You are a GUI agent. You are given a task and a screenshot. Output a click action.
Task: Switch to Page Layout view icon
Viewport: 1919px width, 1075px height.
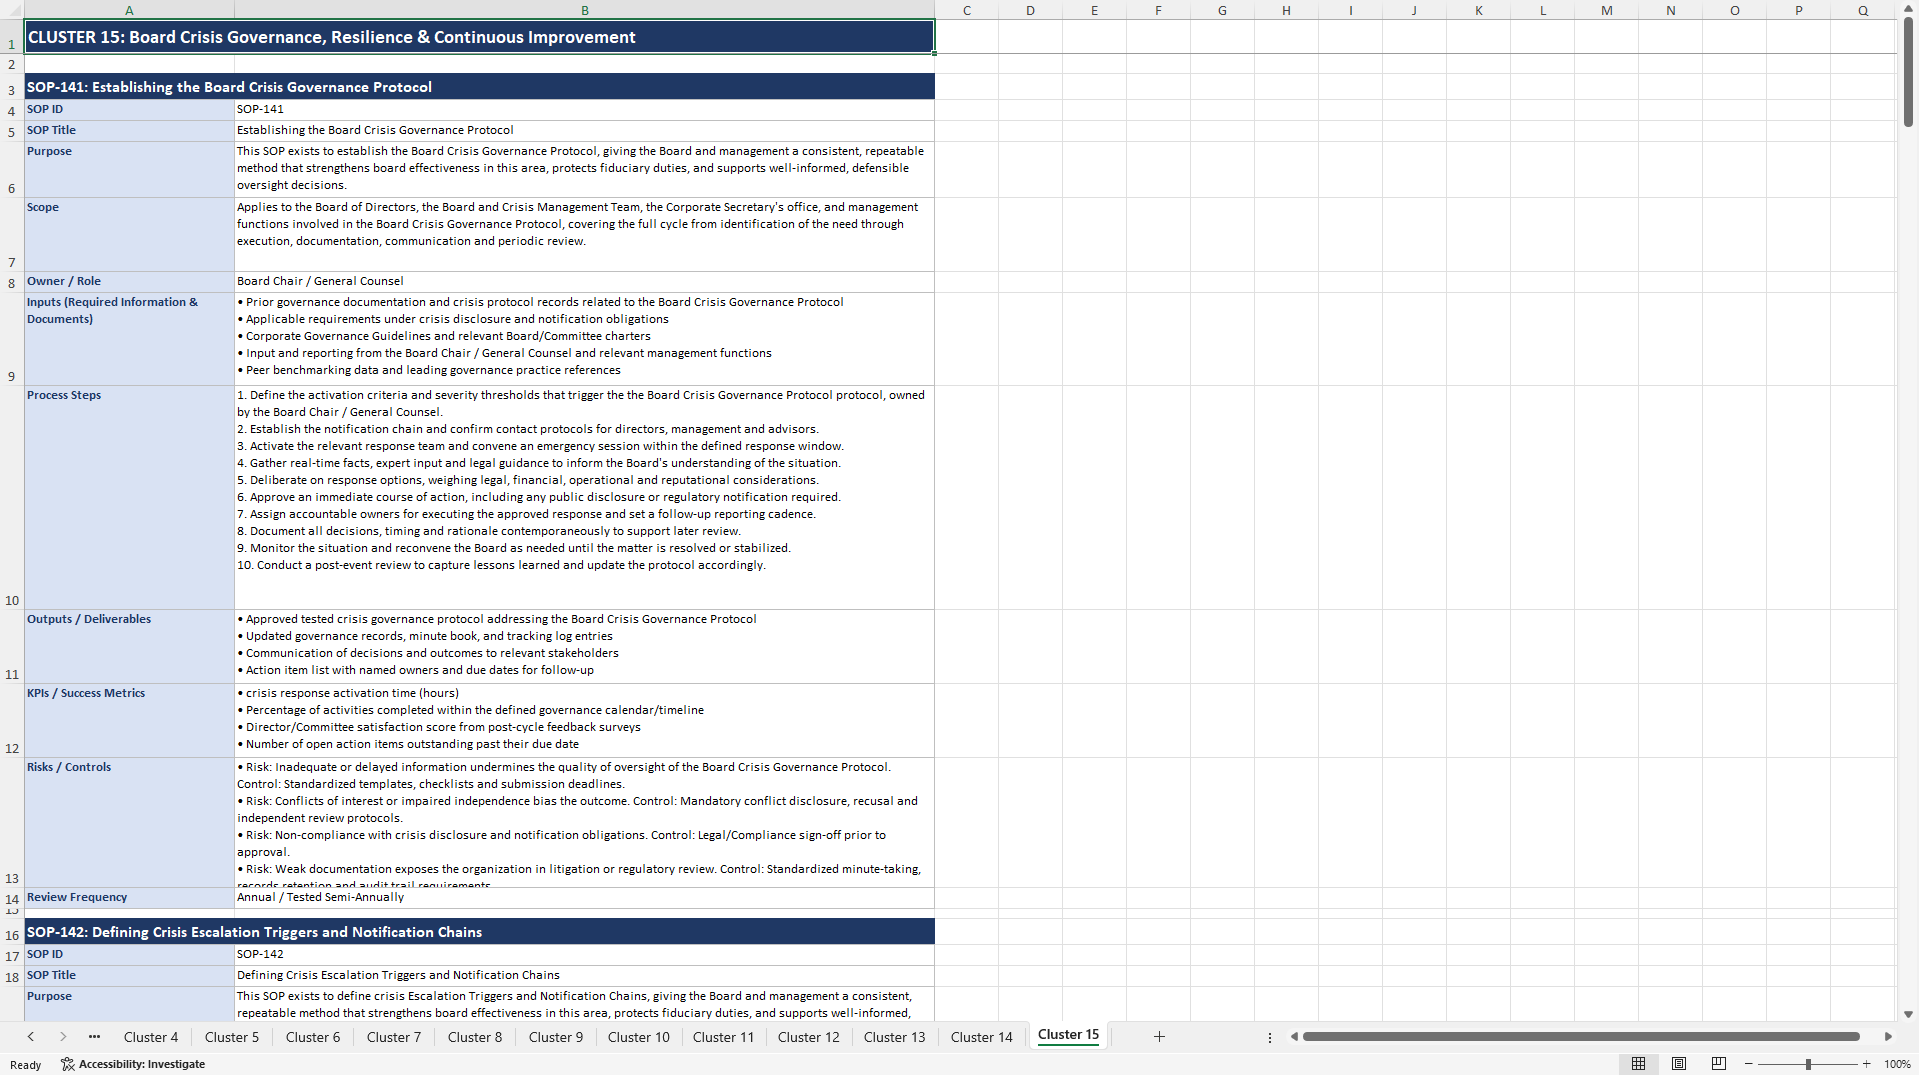(1679, 1064)
